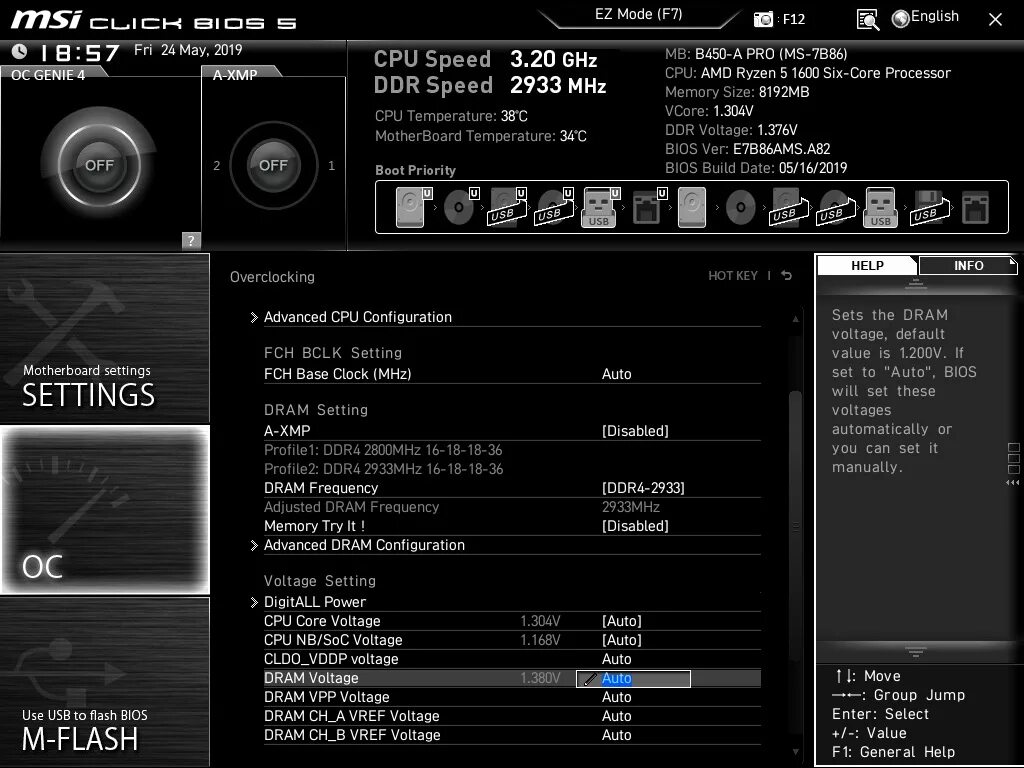Image resolution: width=1024 pixels, height=768 pixels.
Task: Toggle the A-XMP OFF button
Action: point(273,165)
